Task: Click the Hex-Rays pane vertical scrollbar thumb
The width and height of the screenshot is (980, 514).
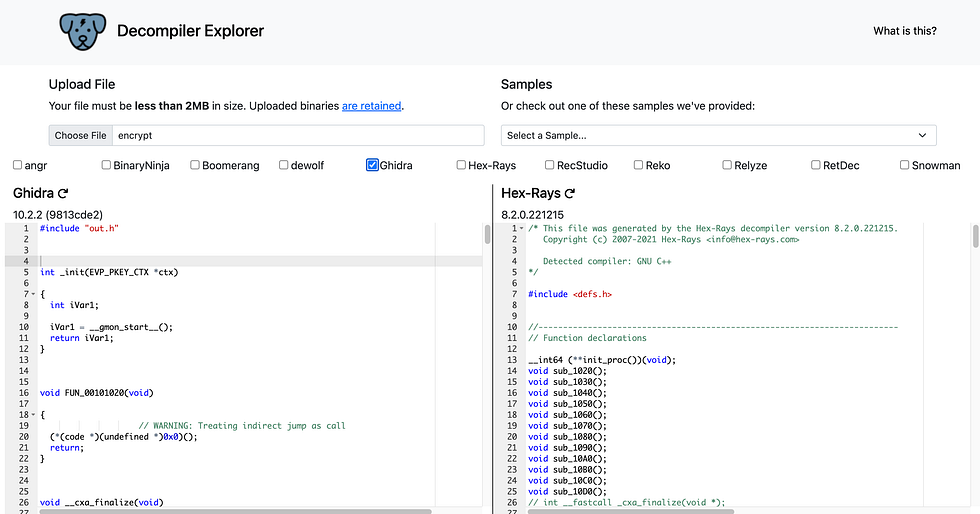Action: (x=975, y=236)
